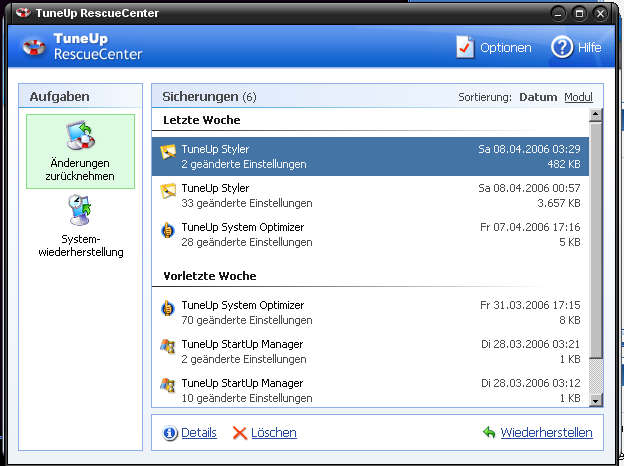Click System Optimizer icon of 07.04.2006 backup
Screen dimensions: 624x466
pos(168,230)
